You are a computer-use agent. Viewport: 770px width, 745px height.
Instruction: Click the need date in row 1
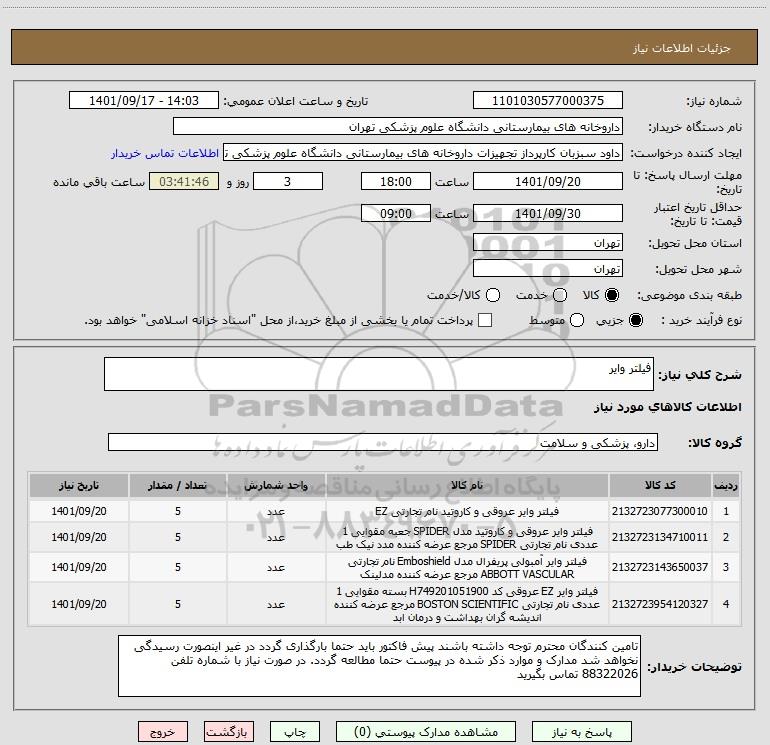79,511
